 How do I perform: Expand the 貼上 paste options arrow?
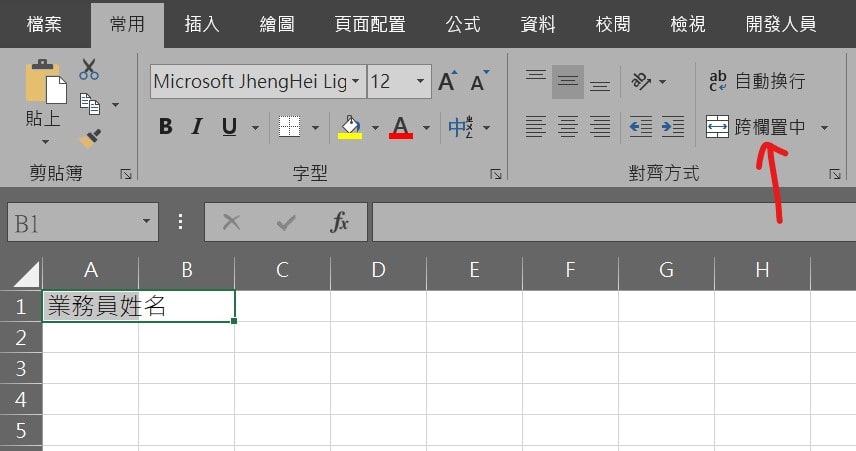click(45, 142)
